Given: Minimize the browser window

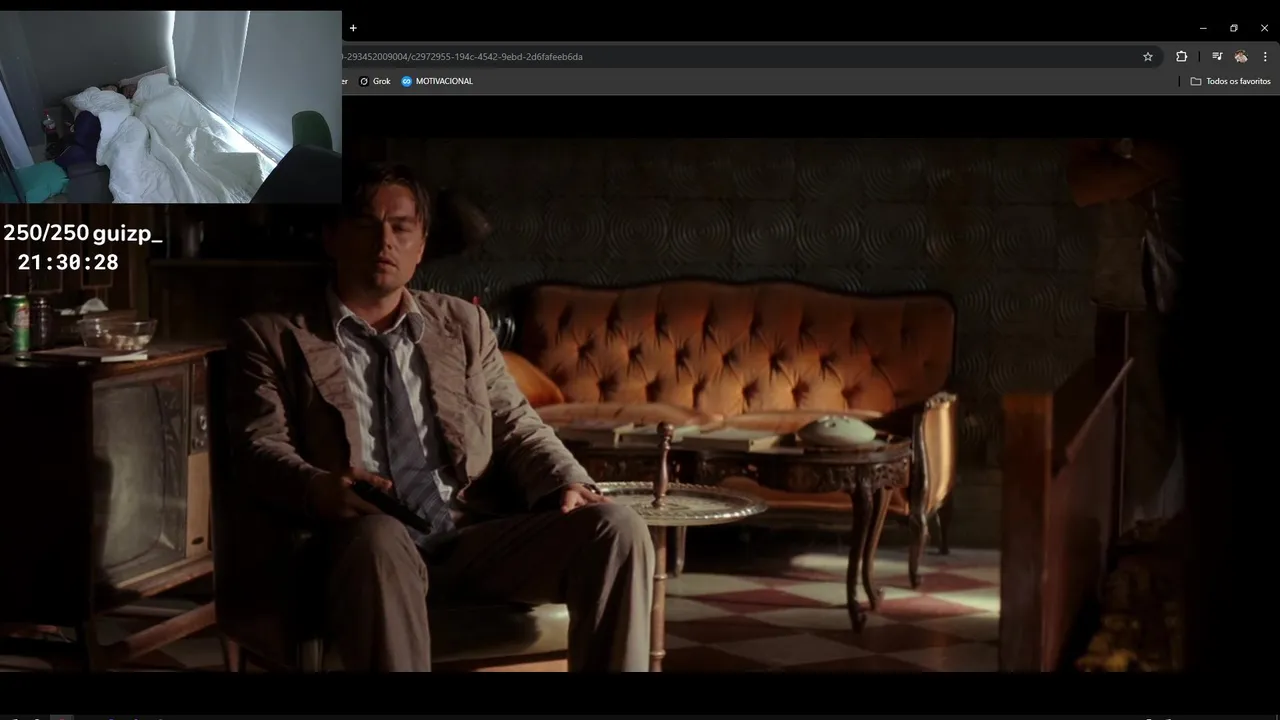Looking at the screenshot, I should tap(1203, 28).
